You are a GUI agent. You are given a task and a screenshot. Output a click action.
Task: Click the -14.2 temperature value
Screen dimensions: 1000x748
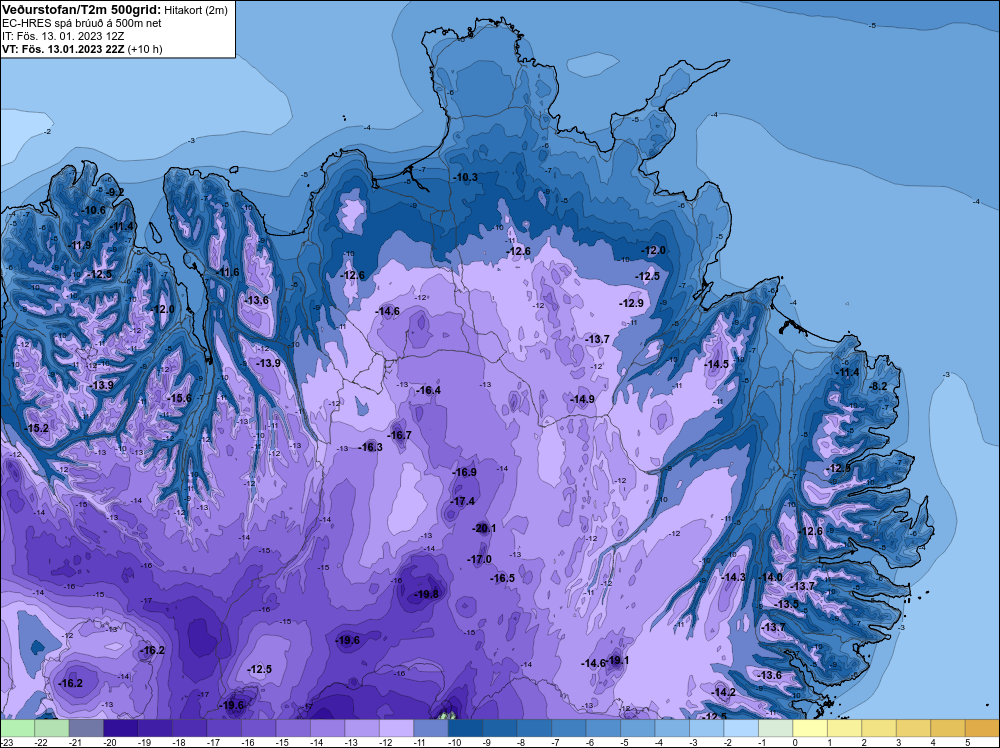click(724, 693)
